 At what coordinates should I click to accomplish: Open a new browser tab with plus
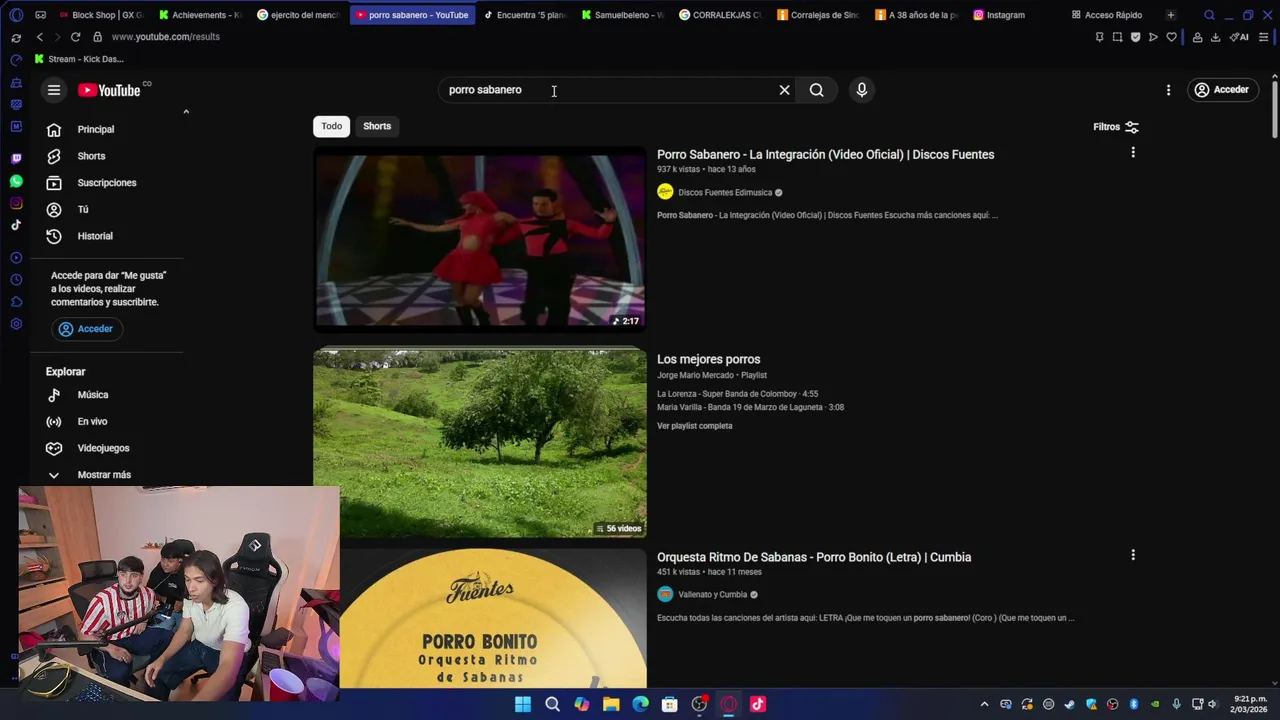(1170, 15)
